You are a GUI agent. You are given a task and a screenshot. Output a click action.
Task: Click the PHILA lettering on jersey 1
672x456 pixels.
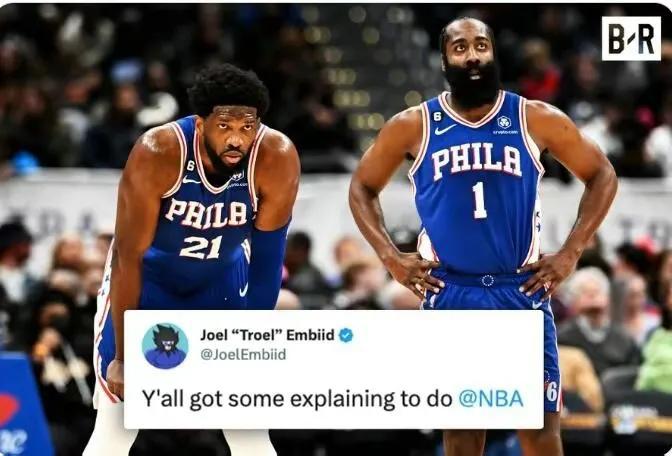click(x=476, y=162)
